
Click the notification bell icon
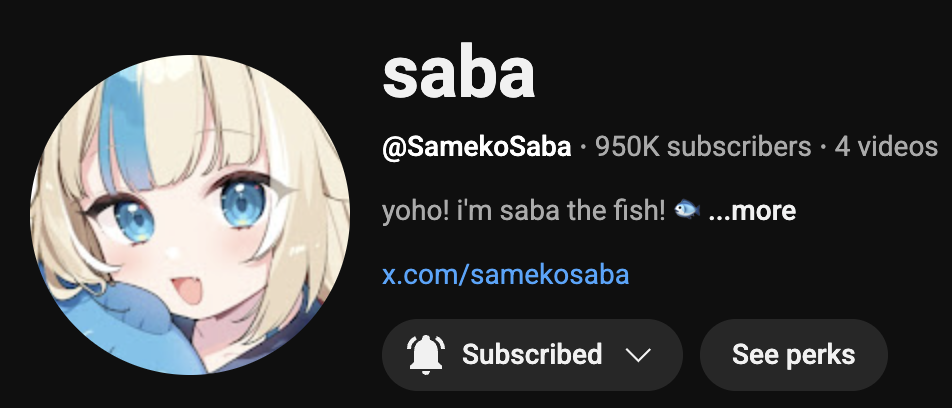(x=426, y=355)
